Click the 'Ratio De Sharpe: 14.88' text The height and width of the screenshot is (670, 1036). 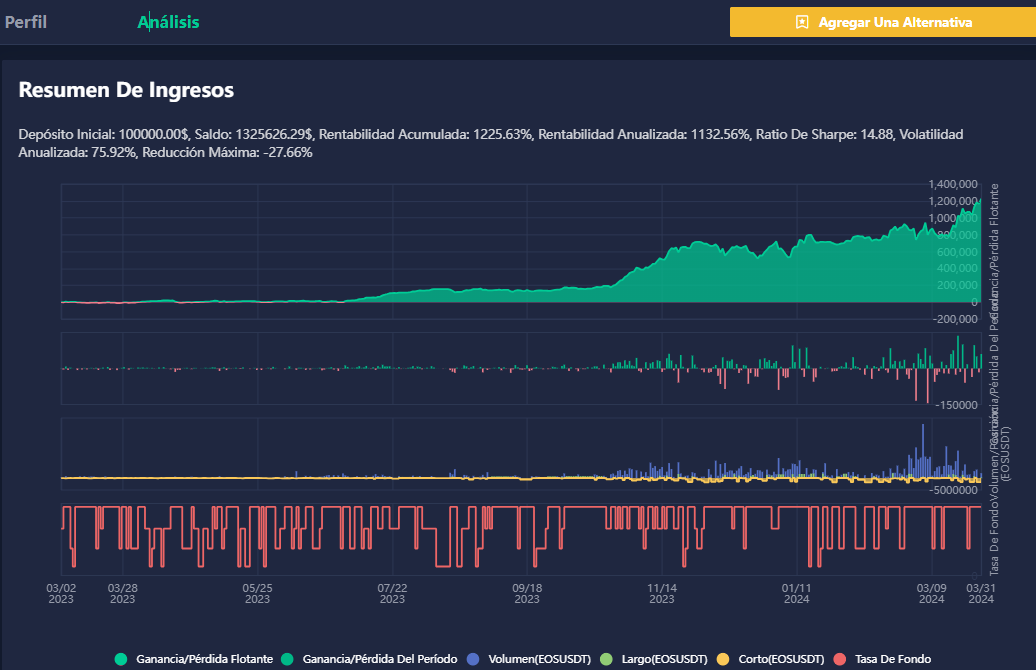[824, 134]
